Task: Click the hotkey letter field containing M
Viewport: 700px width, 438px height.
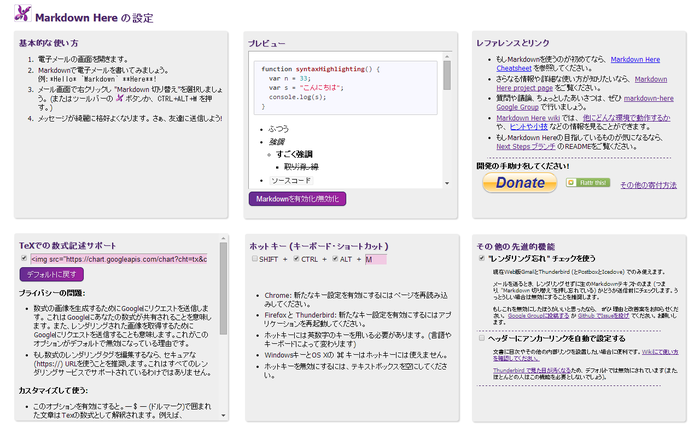Action: pyautogui.click(x=375, y=259)
